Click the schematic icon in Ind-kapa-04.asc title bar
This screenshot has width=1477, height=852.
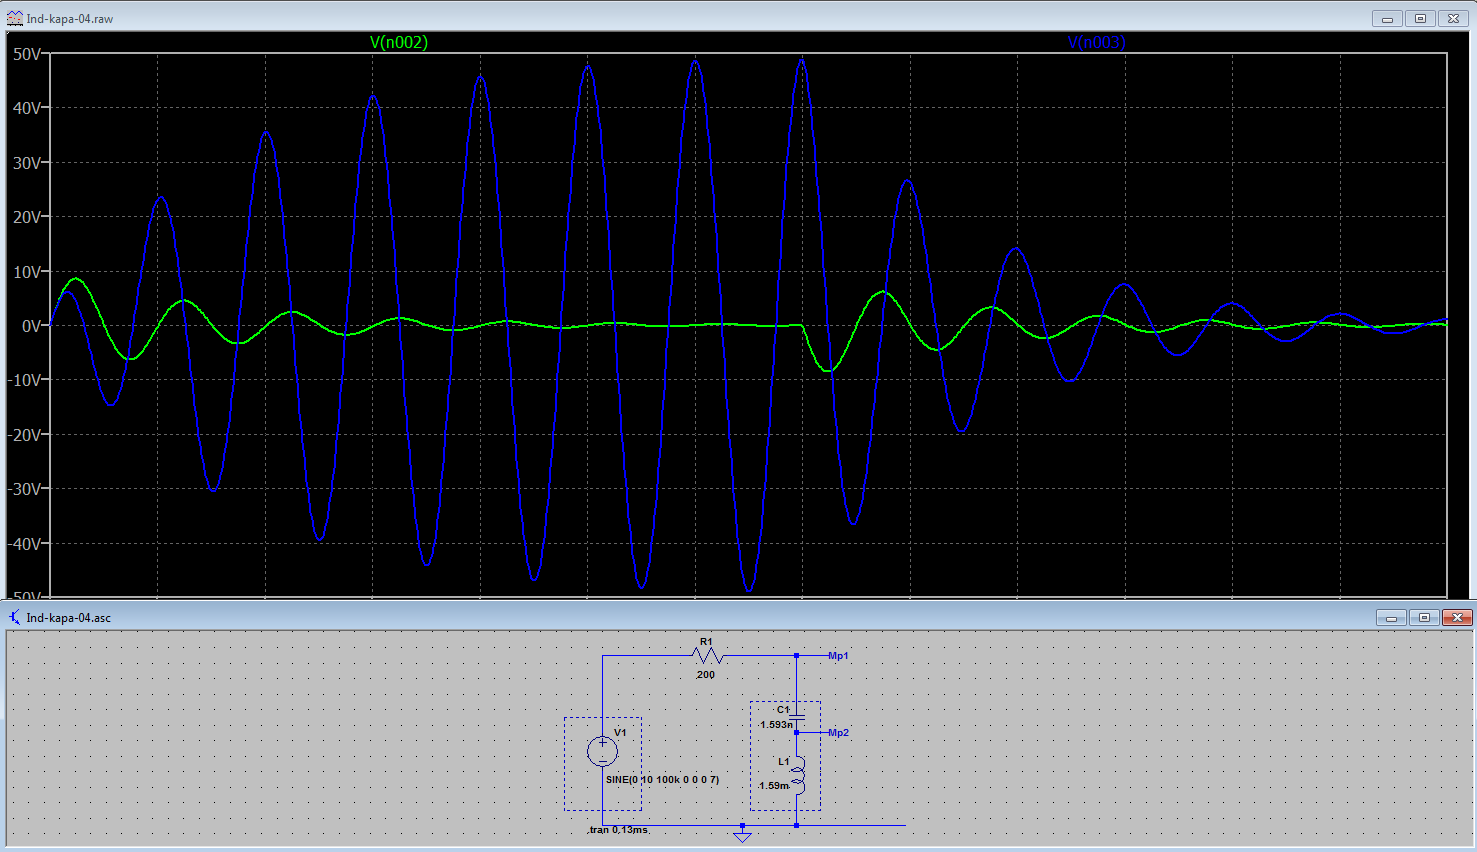(14, 617)
